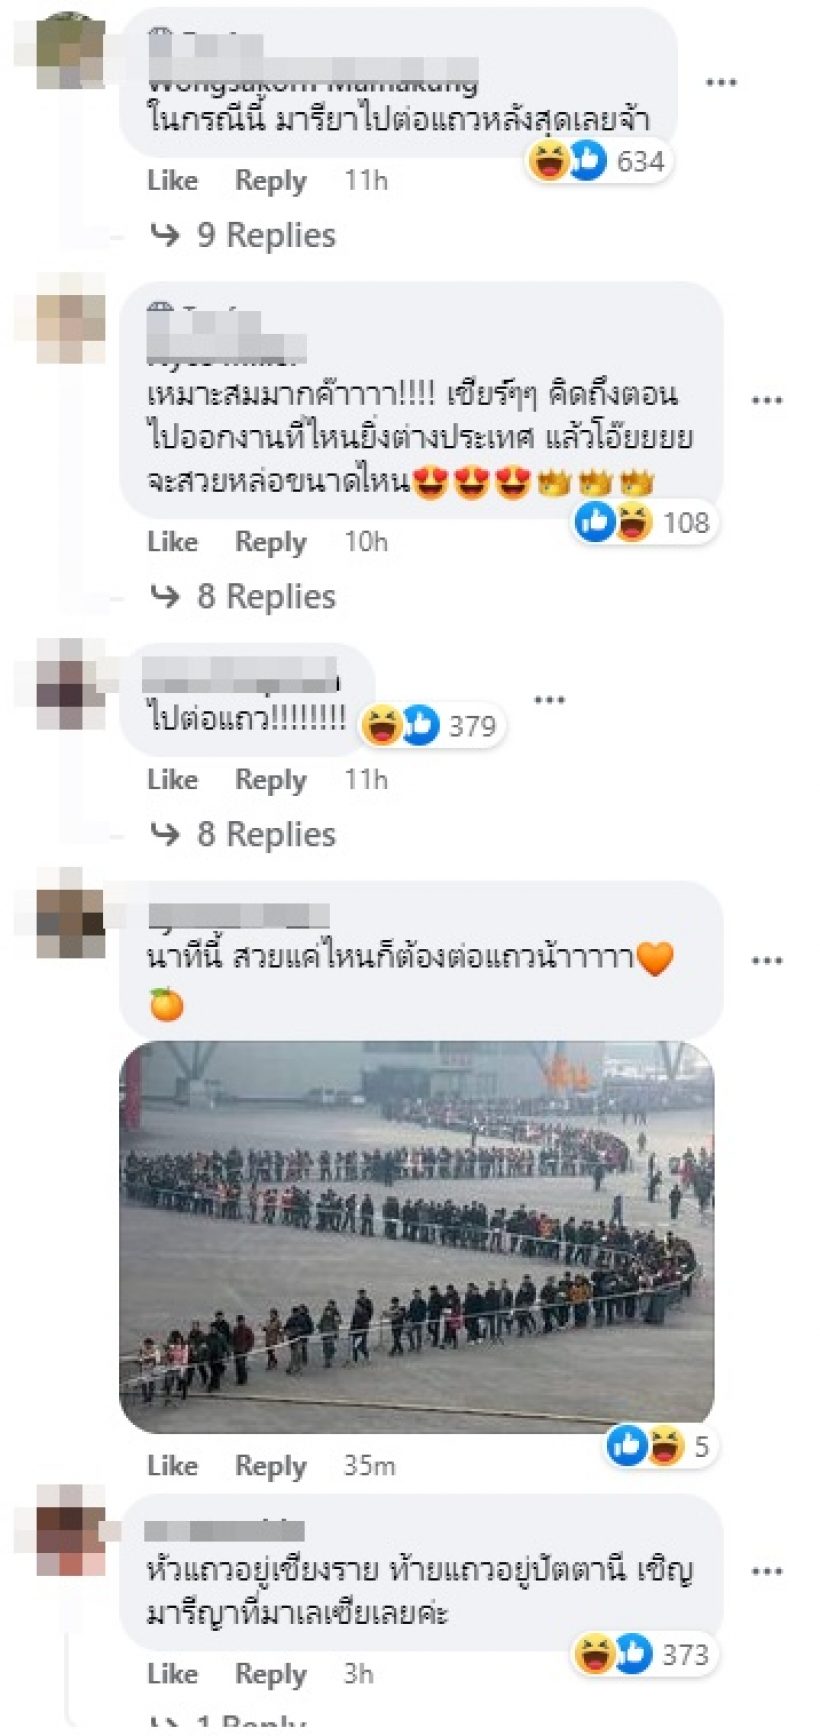
Task: Open three-dot menu on the 373-reaction comment
Action: (766, 1572)
